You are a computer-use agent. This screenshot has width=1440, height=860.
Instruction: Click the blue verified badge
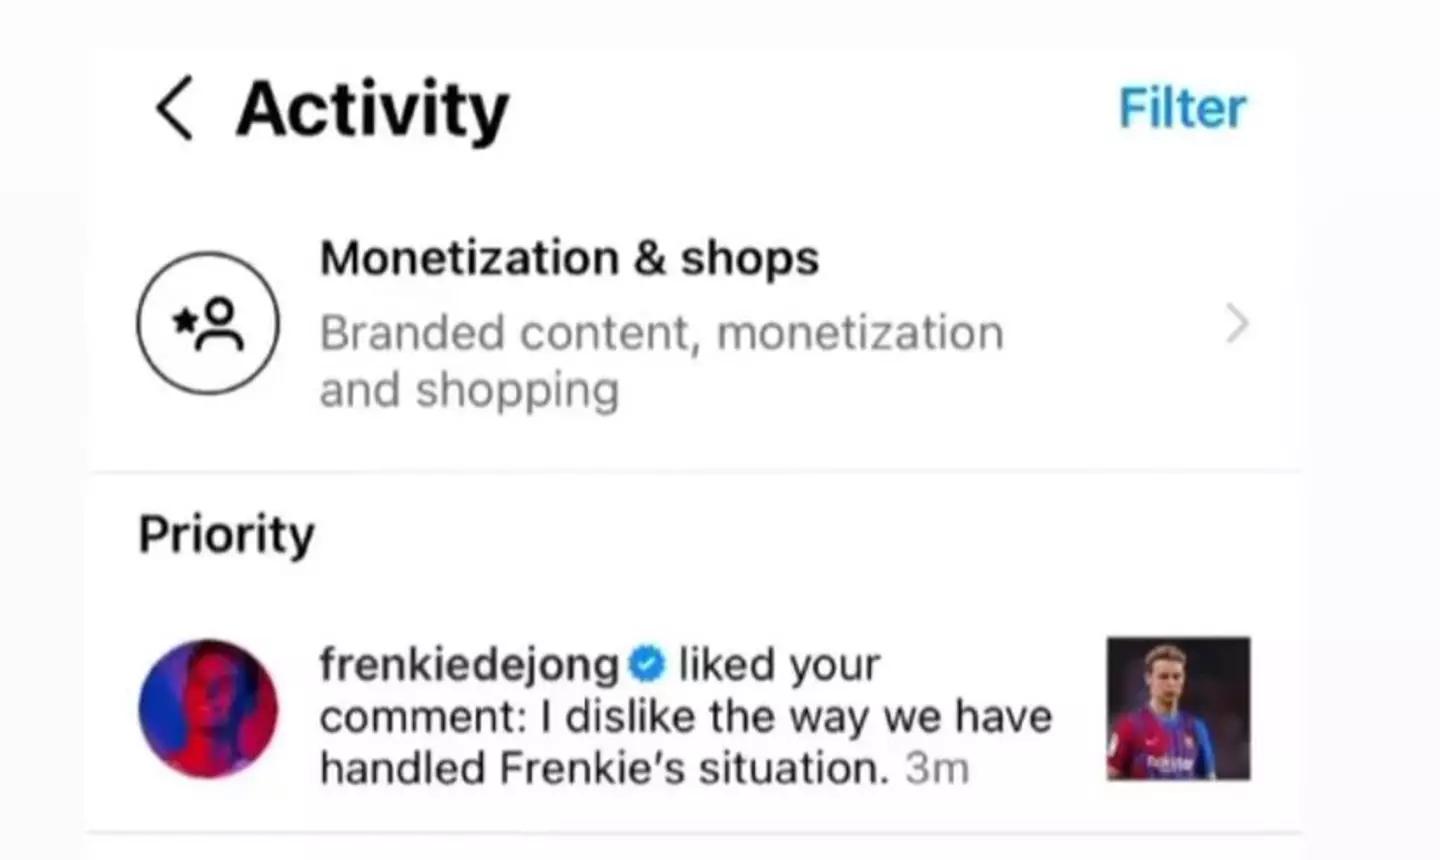coord(648,663)
